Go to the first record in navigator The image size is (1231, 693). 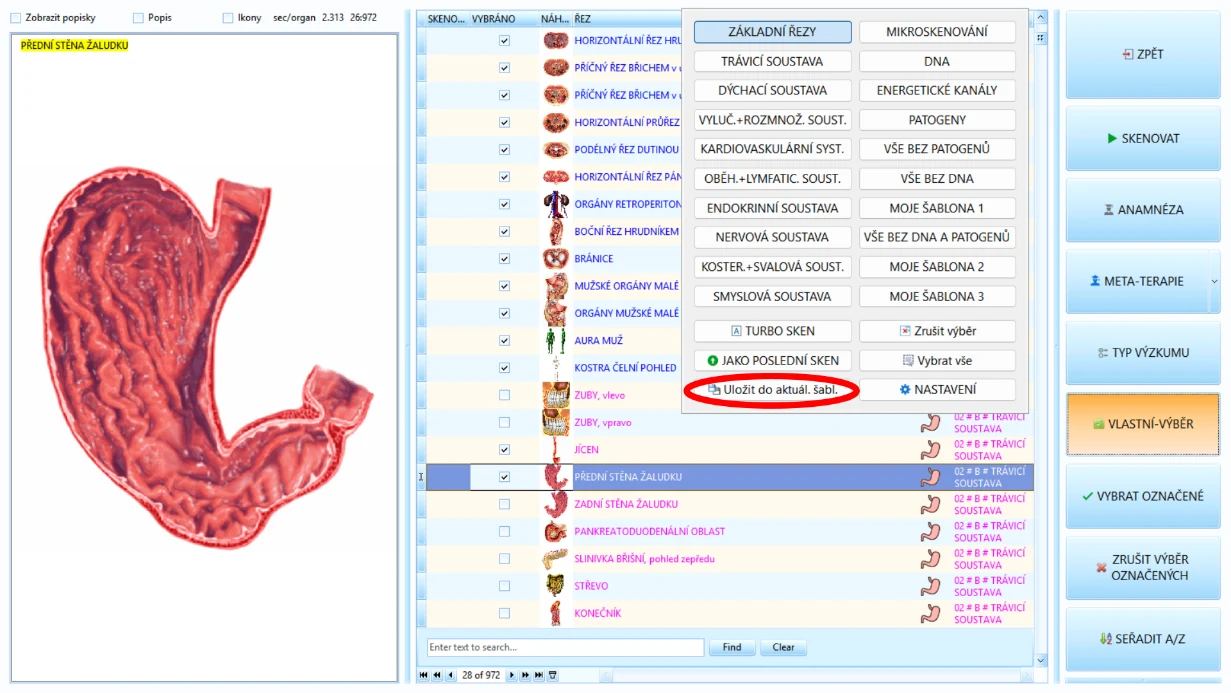pyautogui.click(x=424, y=676)
